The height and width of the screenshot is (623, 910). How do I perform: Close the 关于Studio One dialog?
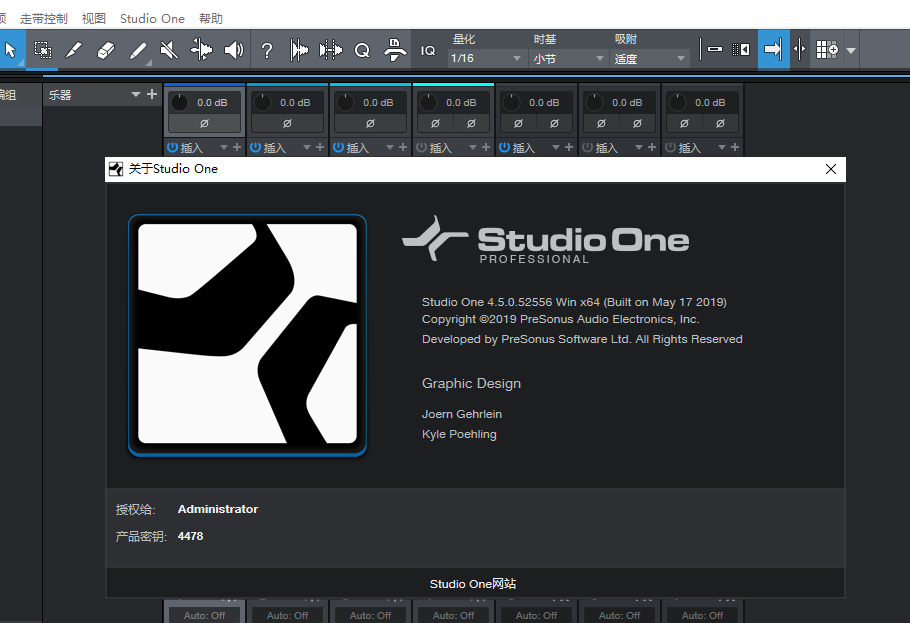830,169
